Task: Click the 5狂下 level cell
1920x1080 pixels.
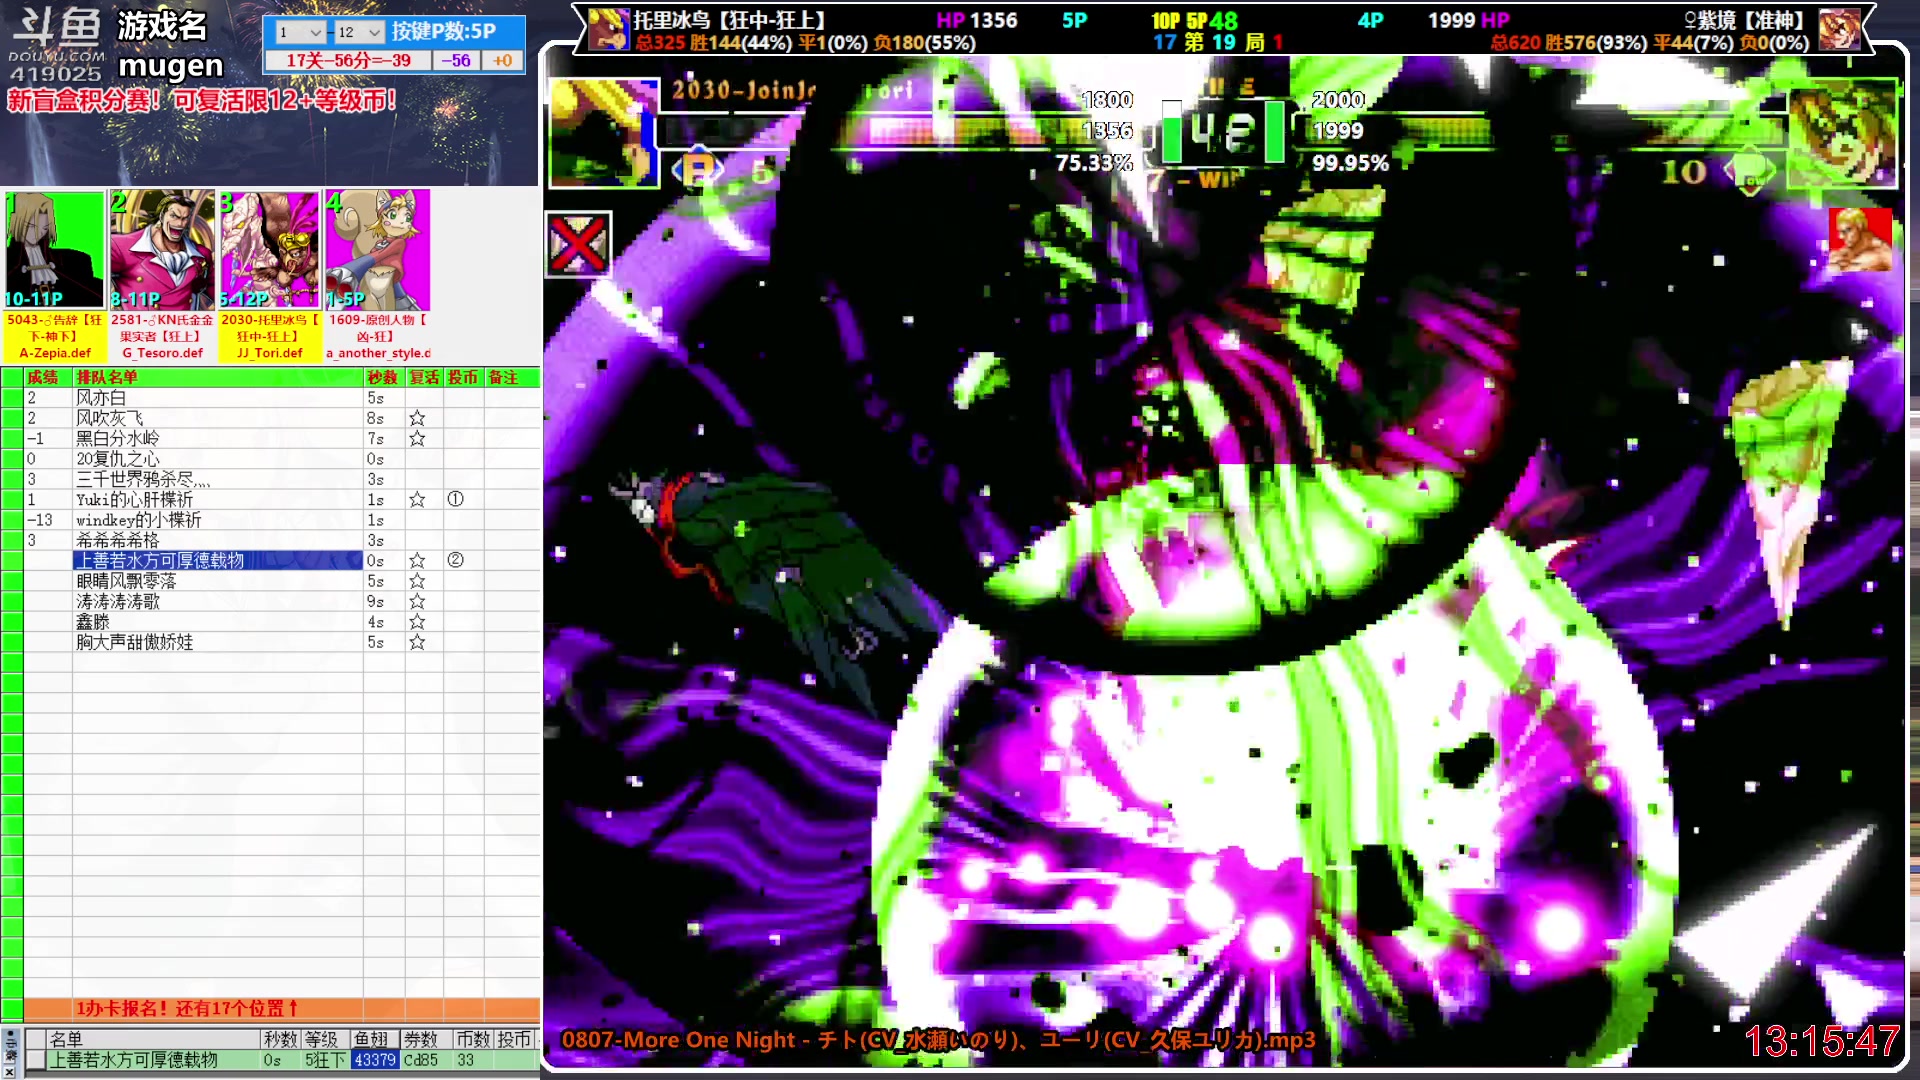Action: [x=325, y=1060]
